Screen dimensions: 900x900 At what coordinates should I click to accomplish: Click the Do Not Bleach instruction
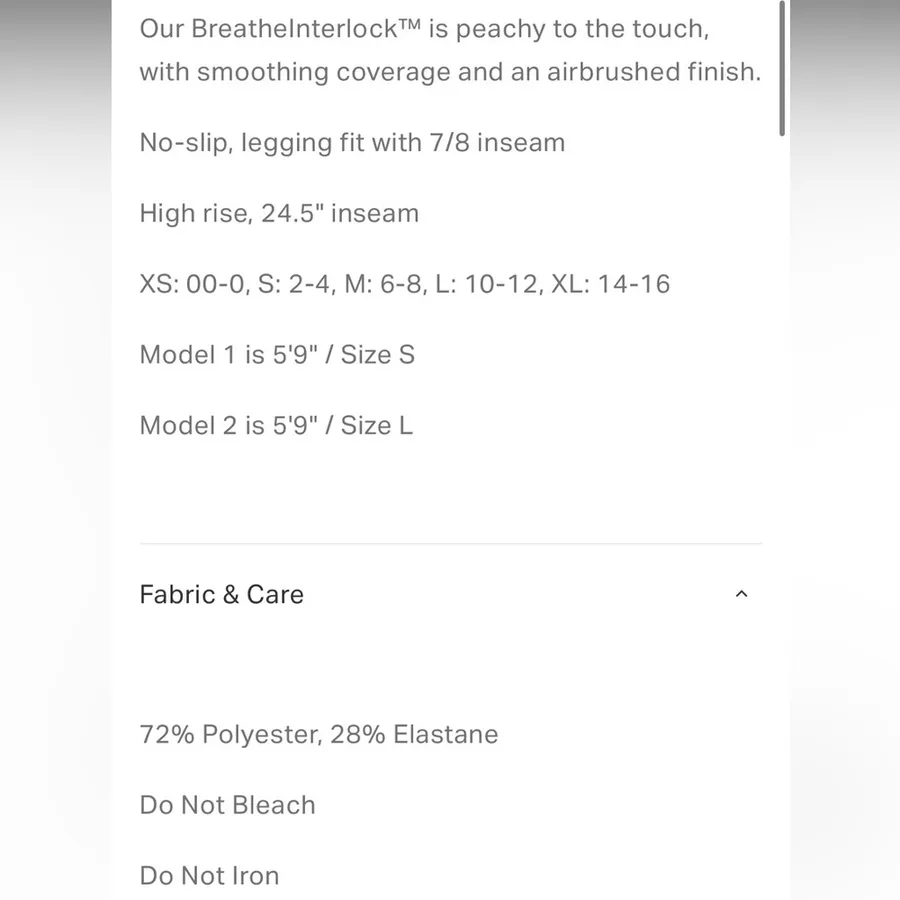point(227,805)
